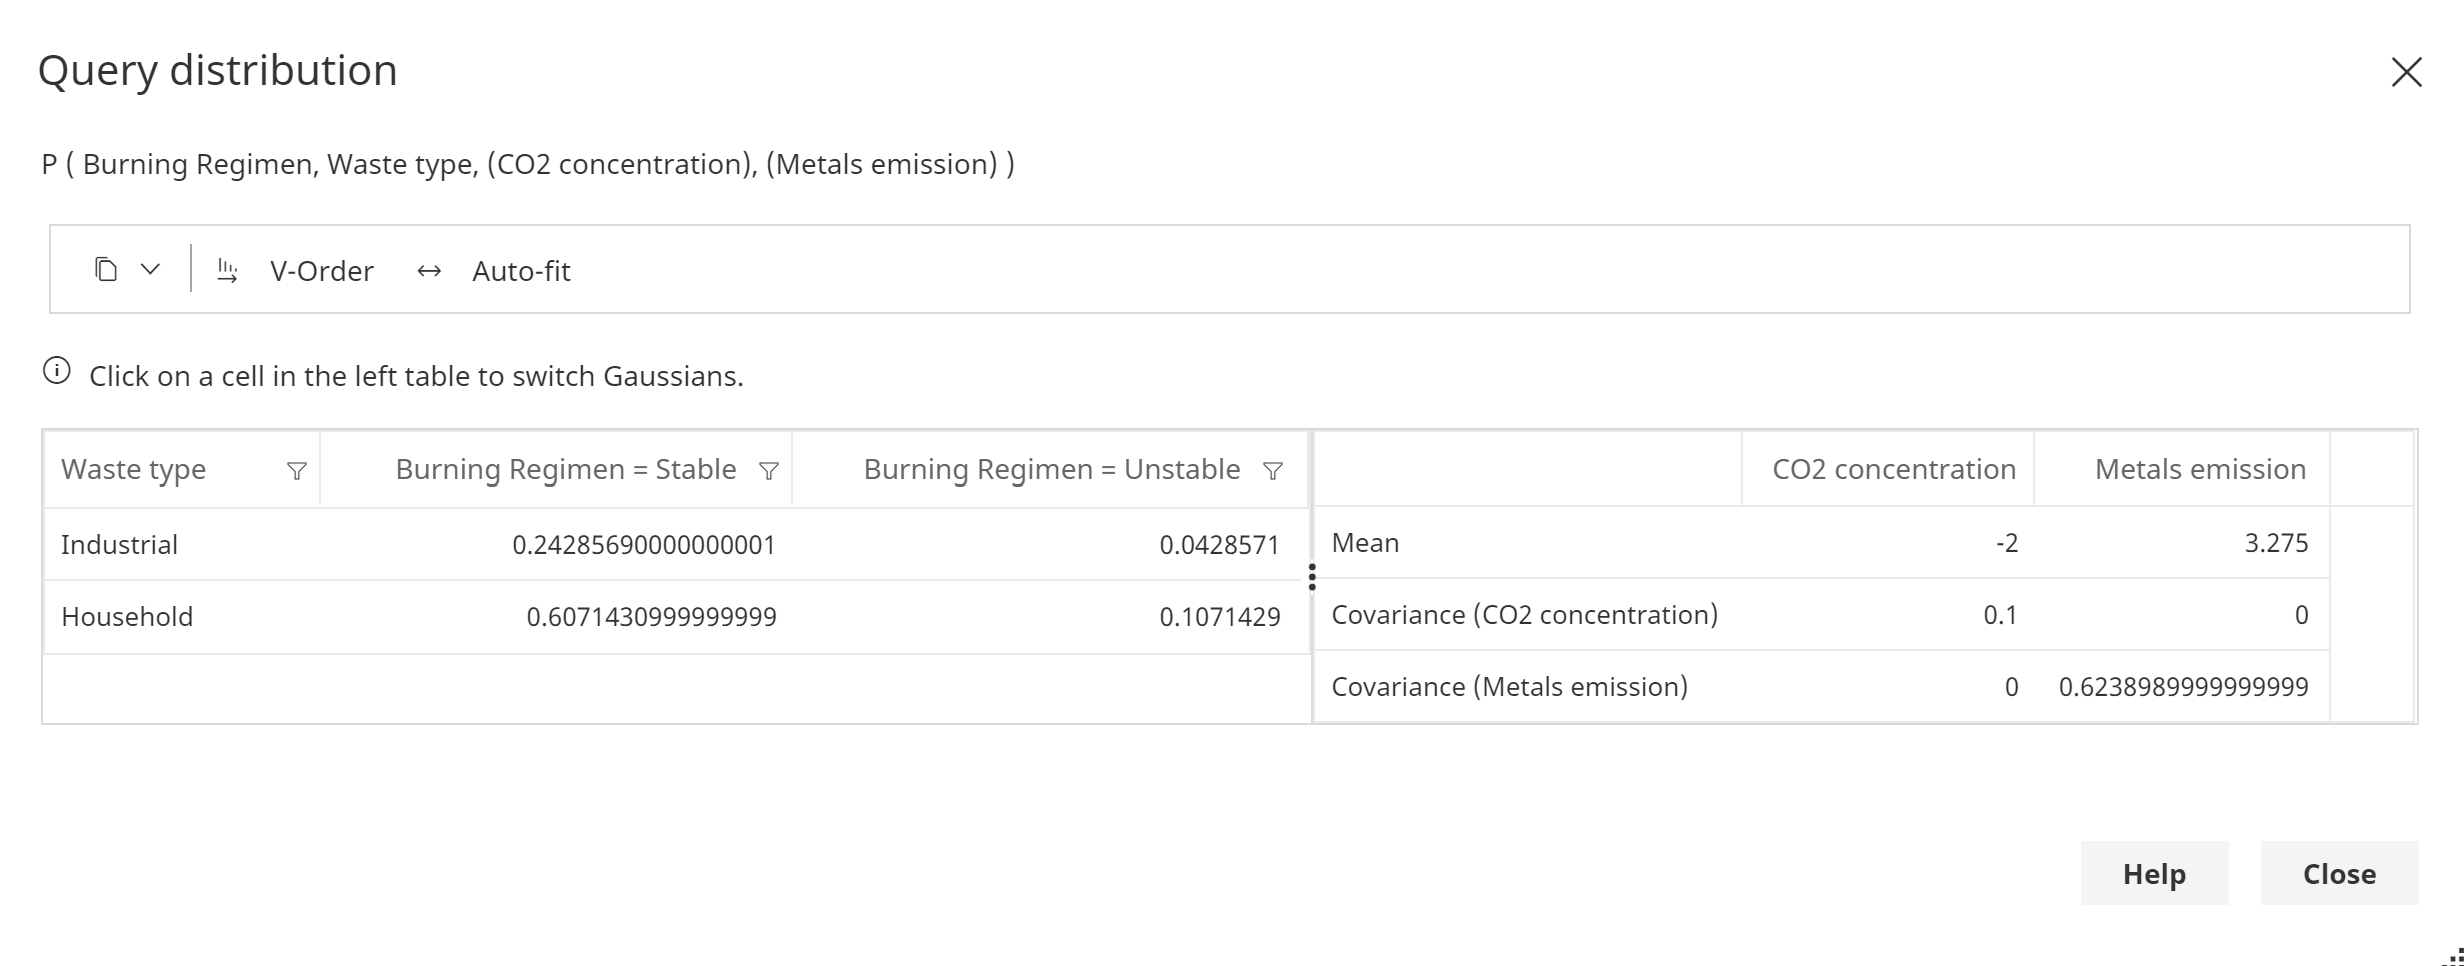Click the splitter handle between tables
Viewport: 2464px width, 966px height.
[1312, 577]
